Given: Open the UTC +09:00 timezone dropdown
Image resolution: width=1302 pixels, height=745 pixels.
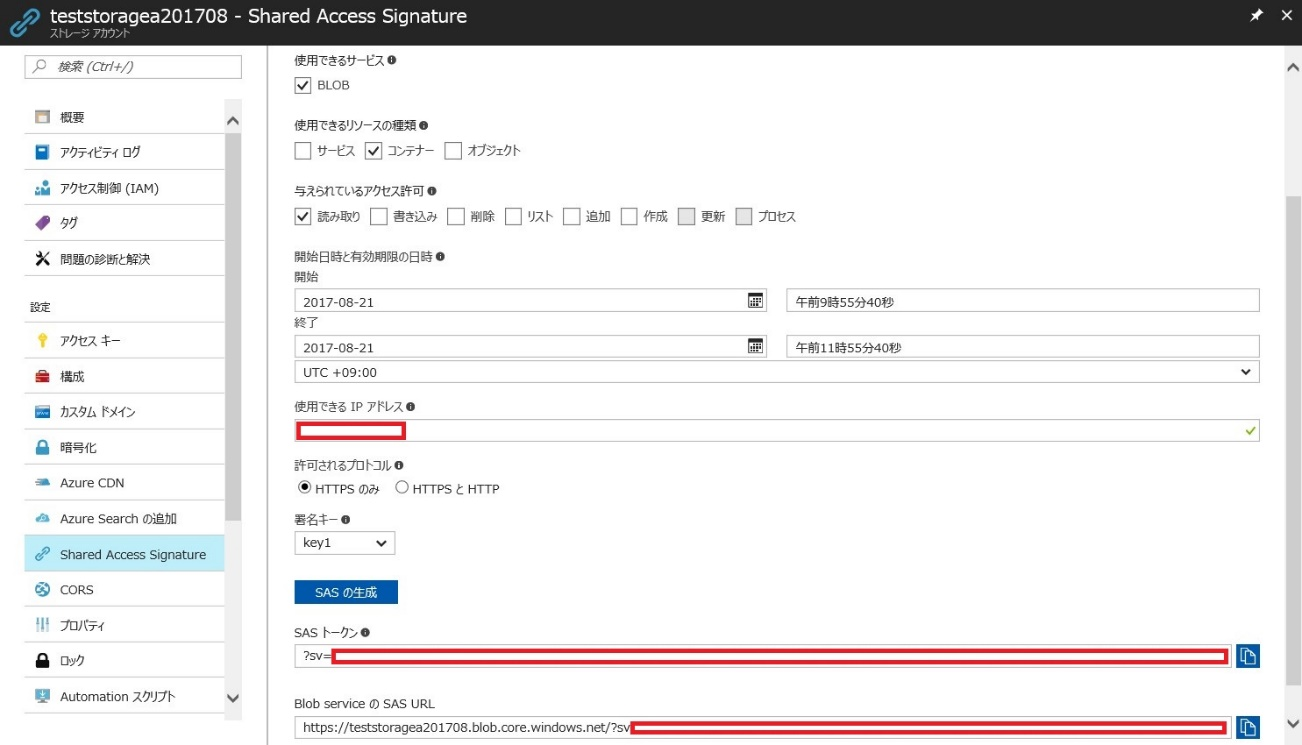Looking at the screenshot, I should click(x=777, y=372).
